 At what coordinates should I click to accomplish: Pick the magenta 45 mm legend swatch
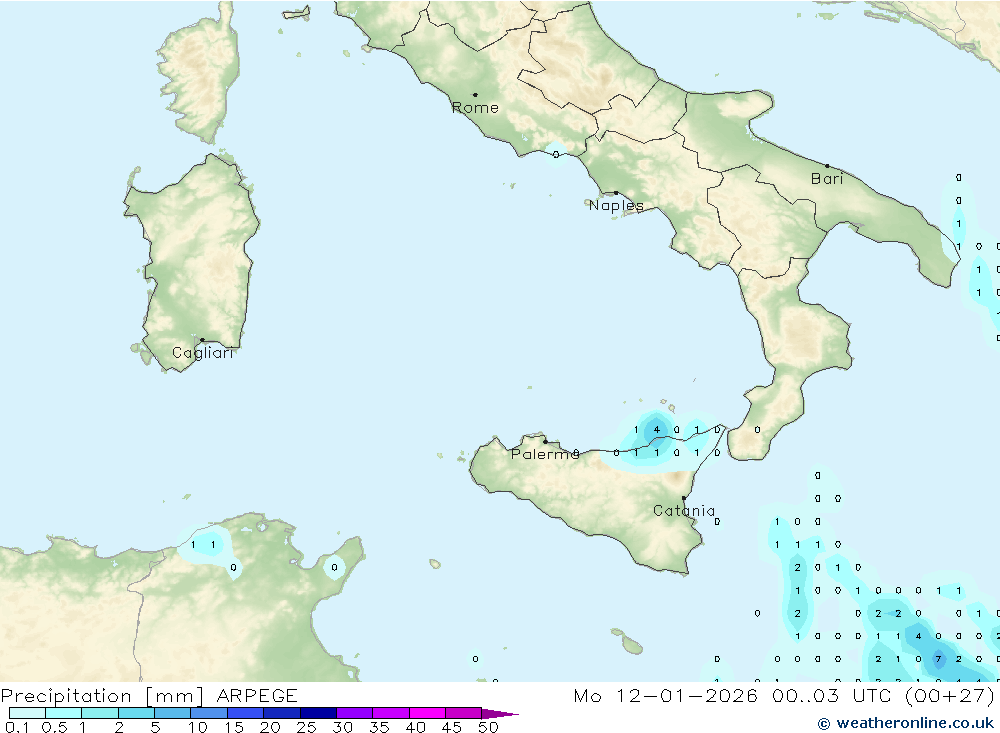pos(463,714)
